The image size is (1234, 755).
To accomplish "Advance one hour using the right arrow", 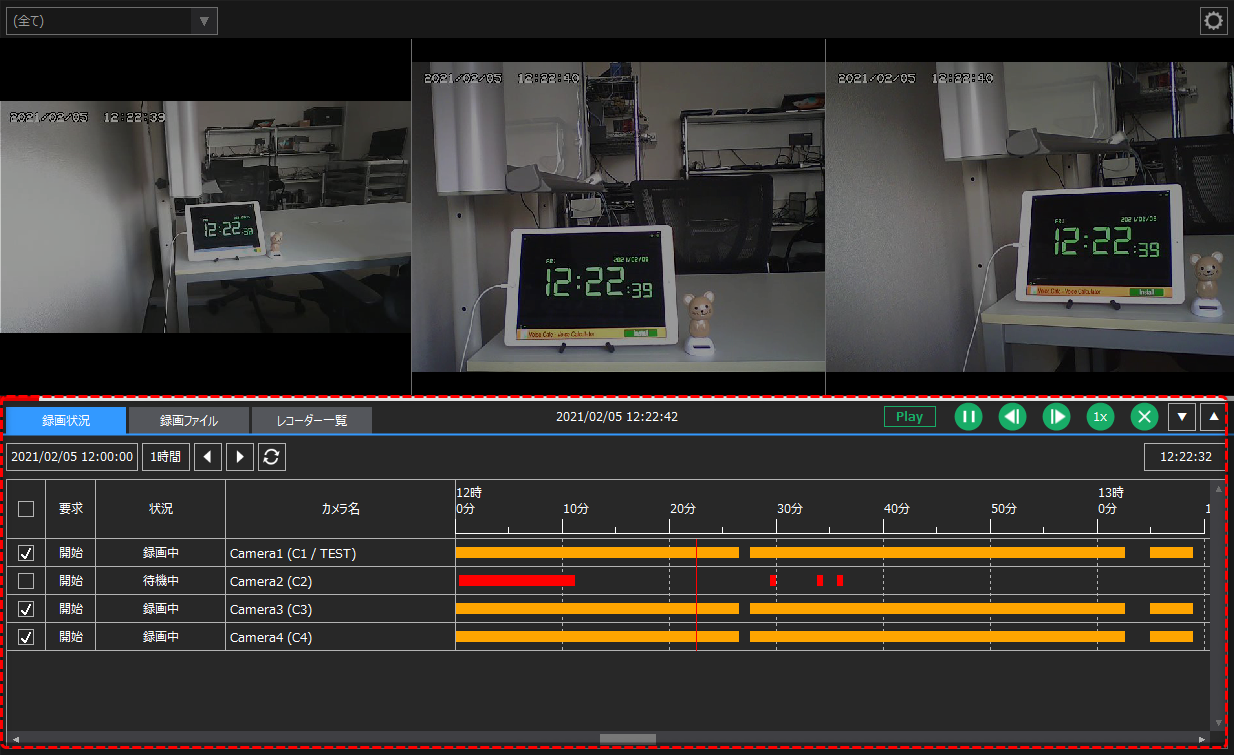I will pos(240,456).
